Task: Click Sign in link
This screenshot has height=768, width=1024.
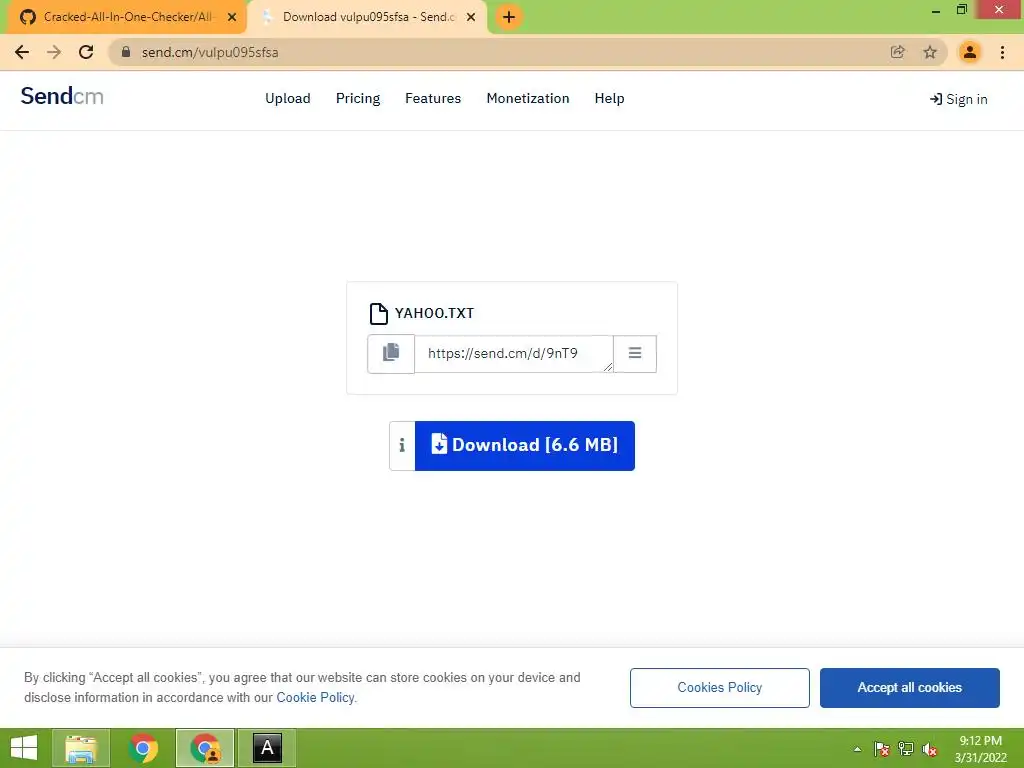Action: coord(959,99)
